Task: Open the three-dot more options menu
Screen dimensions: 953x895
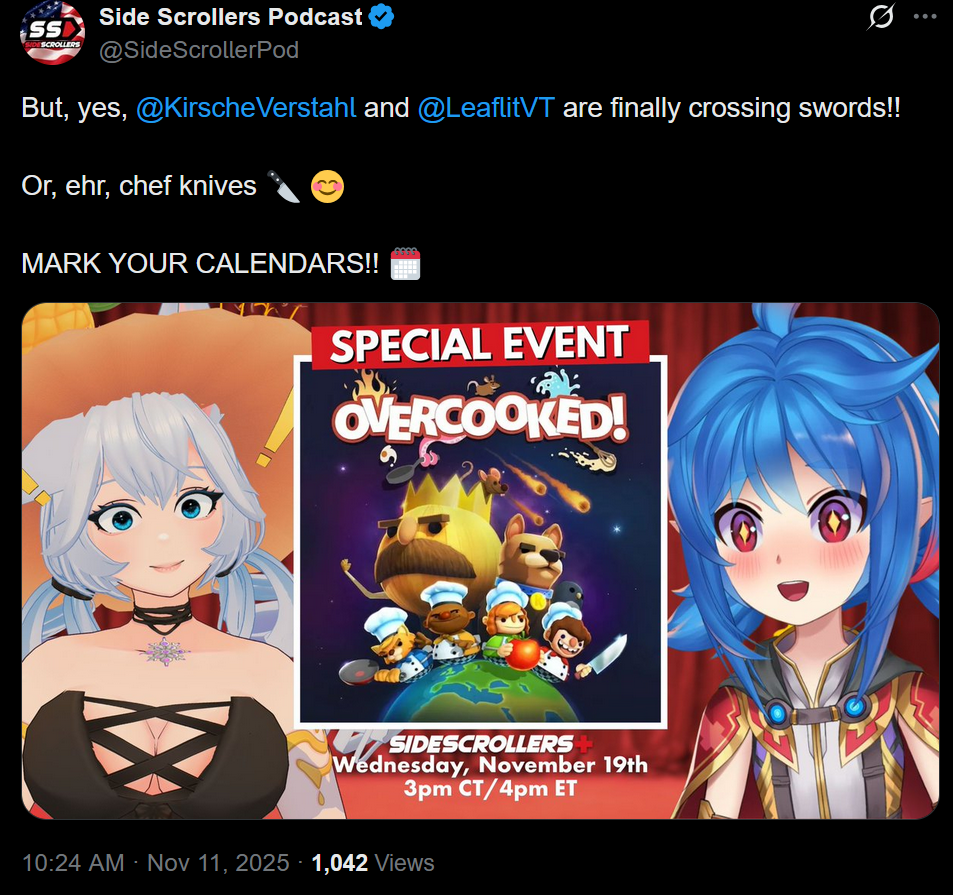Action: tap(925, 16)
